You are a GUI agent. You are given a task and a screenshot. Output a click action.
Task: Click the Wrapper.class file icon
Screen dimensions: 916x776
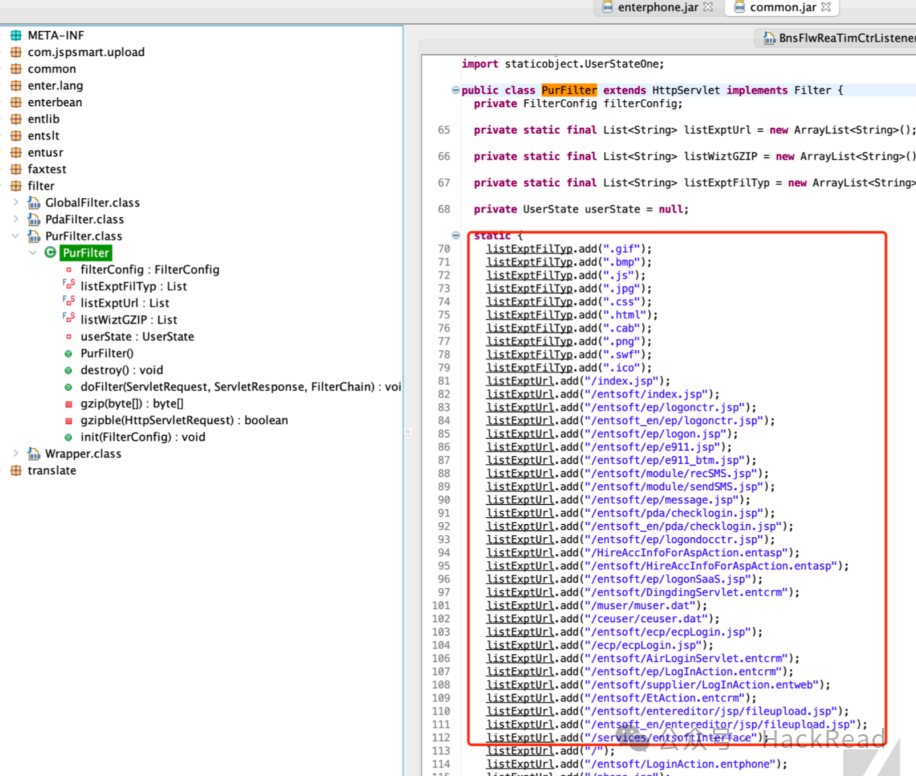coord(34,454)
